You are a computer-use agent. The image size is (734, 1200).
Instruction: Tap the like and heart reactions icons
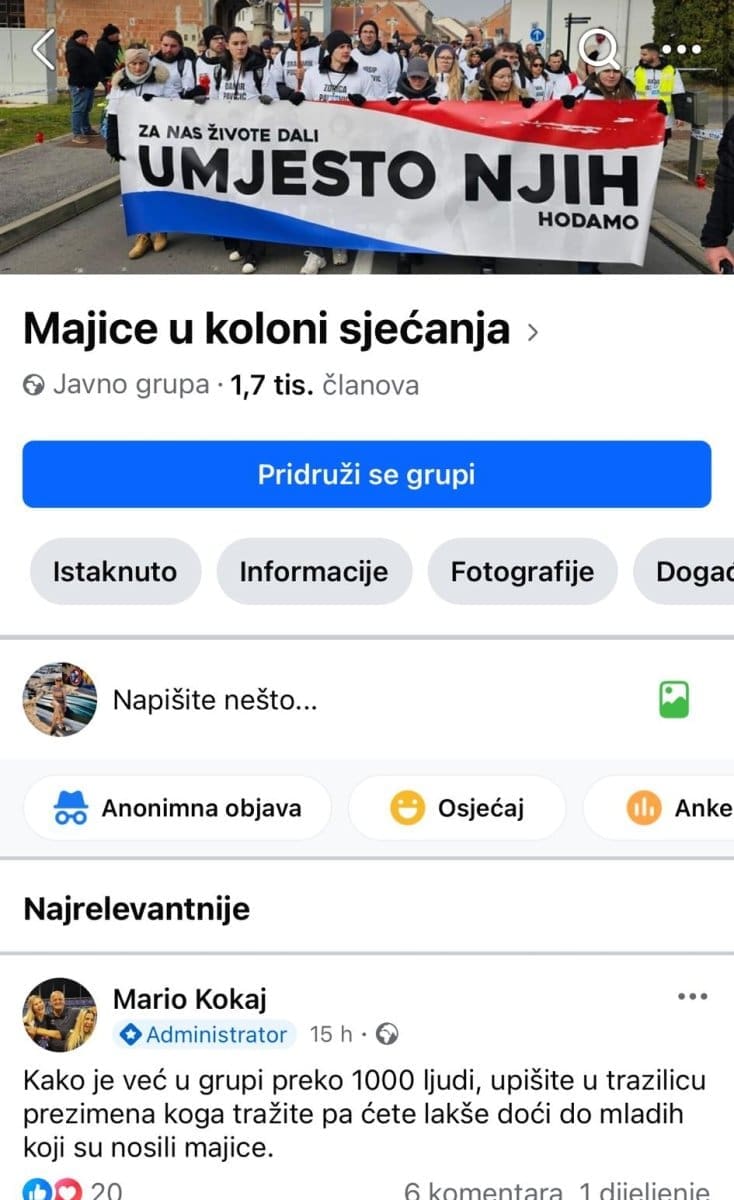tap(51, 1190)
